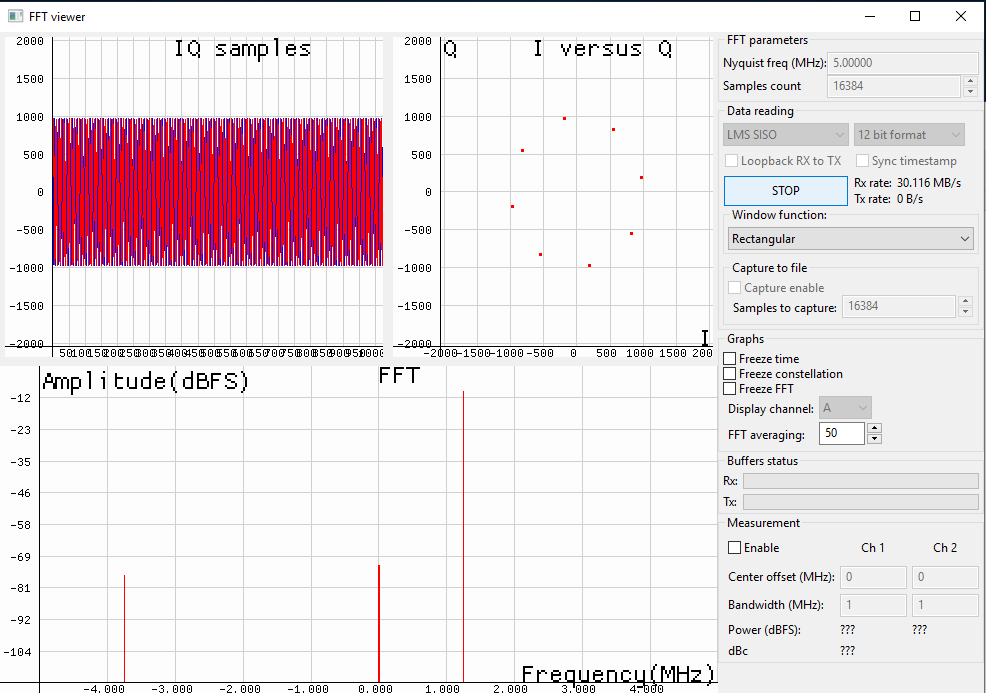Open the 12 bit format dropdown
Image resolution: width=986 pixels, height=693 pixels.
[909, 135]
